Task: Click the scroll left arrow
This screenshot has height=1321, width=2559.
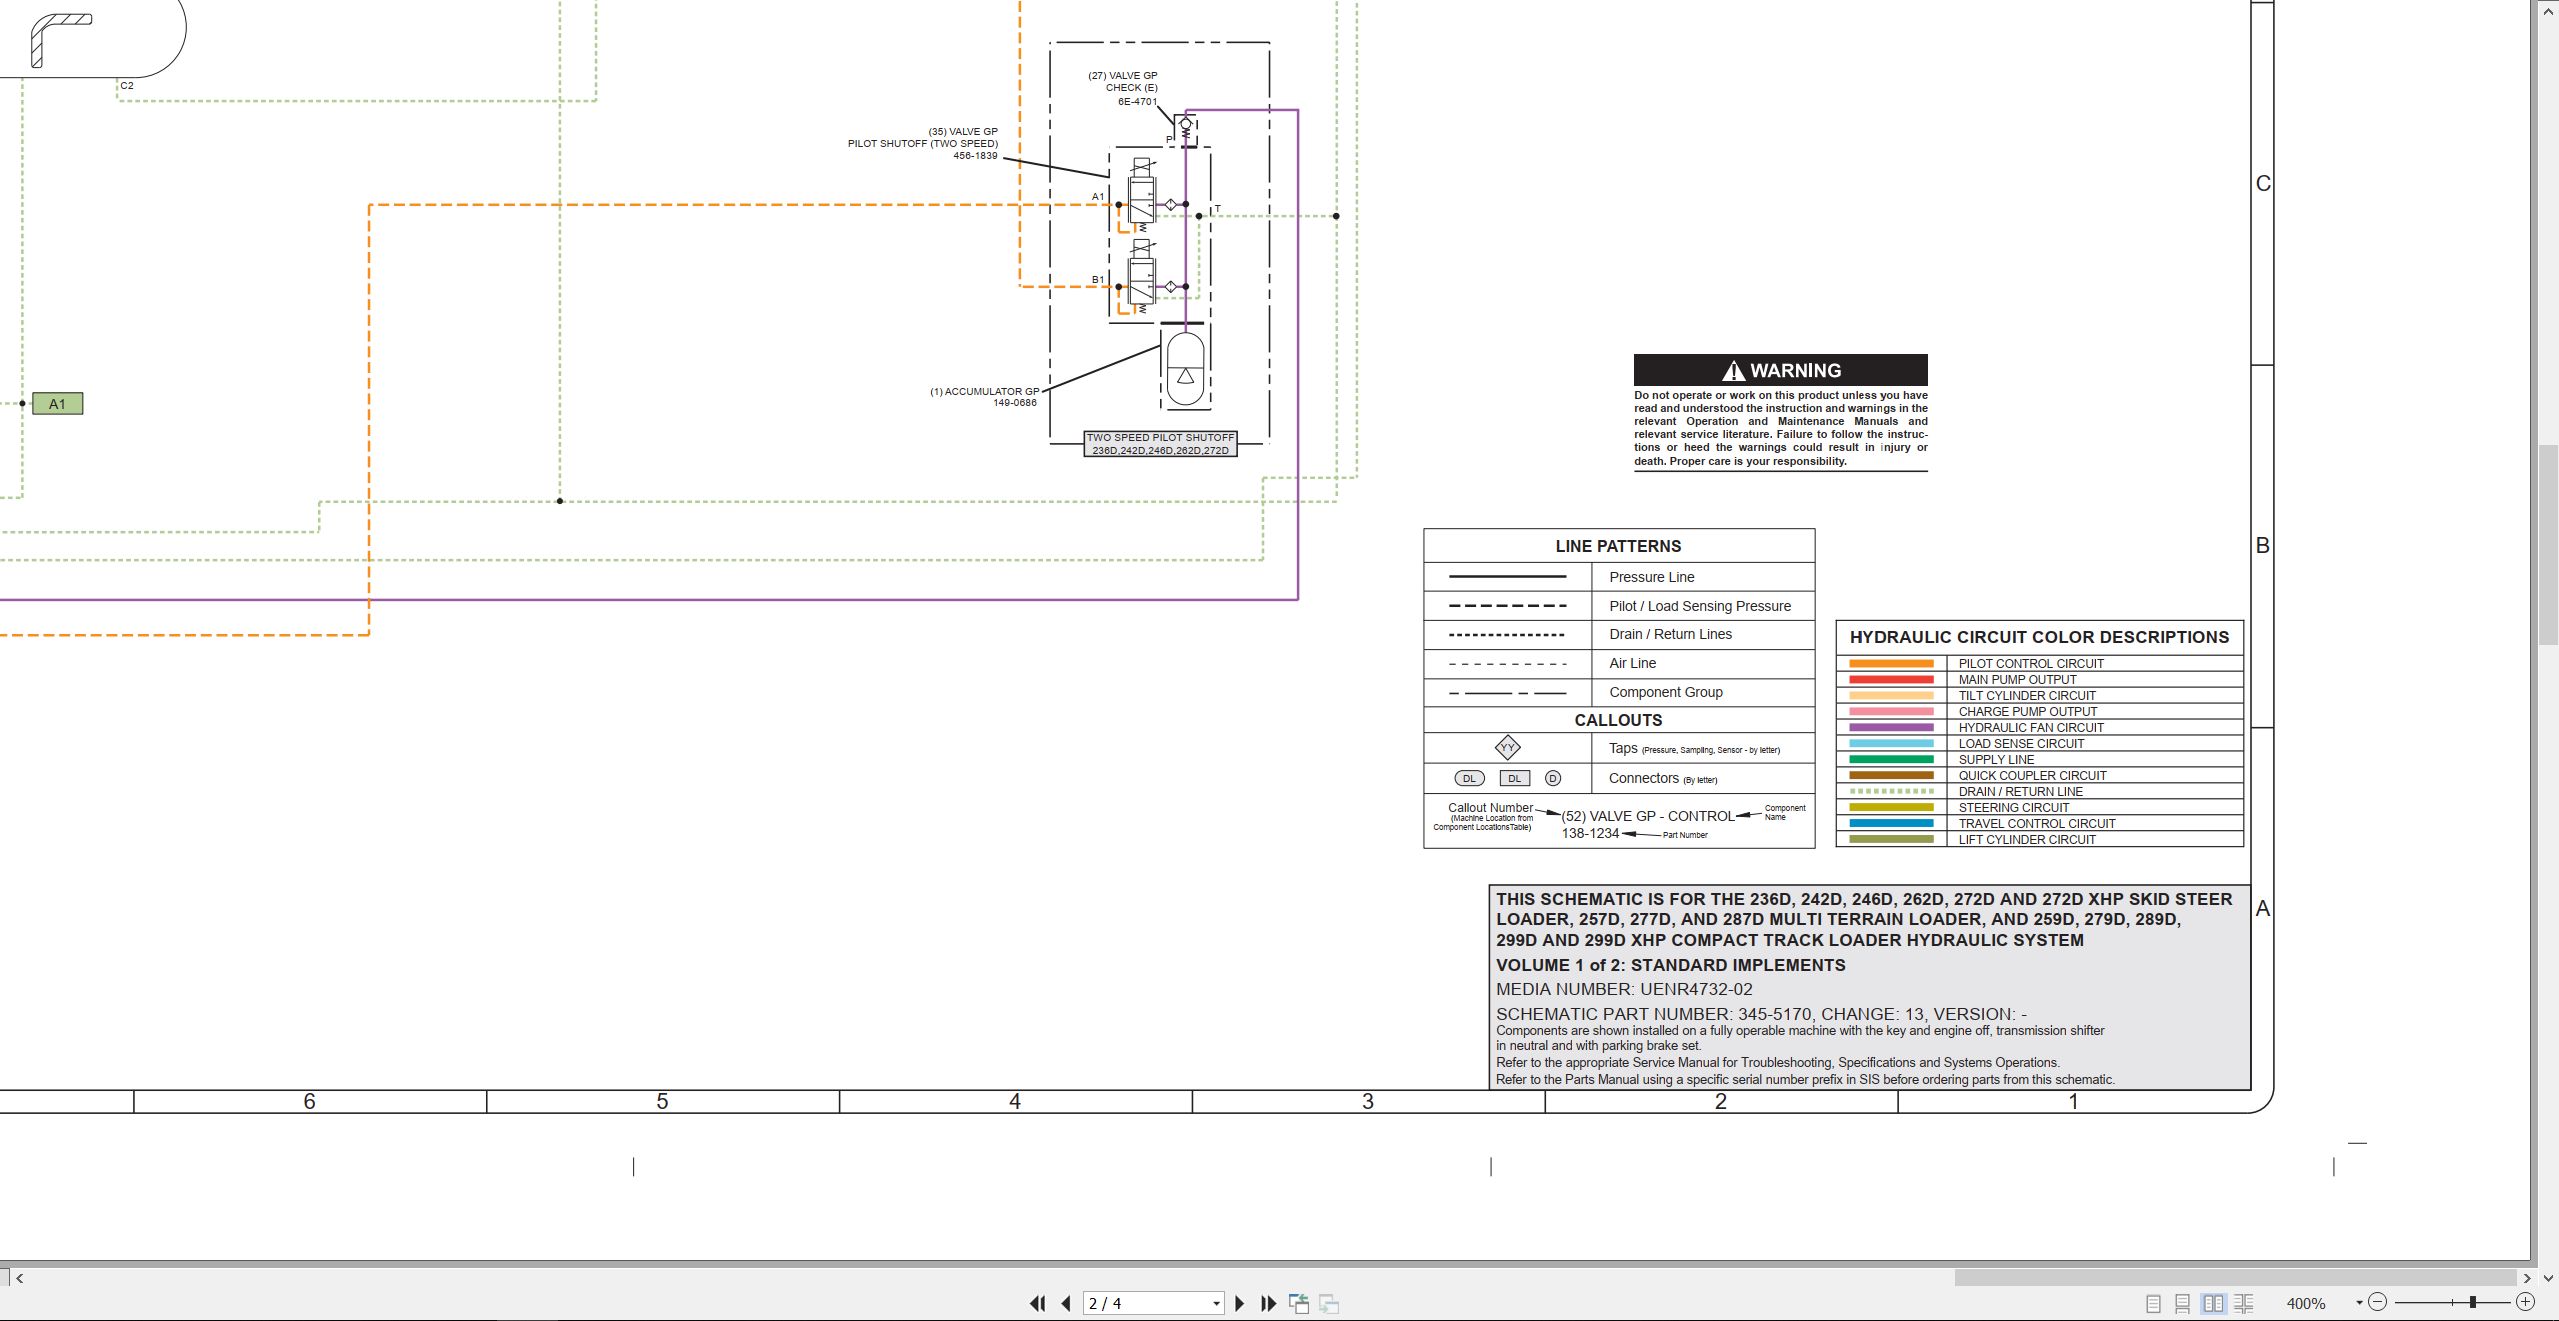Action: tap(19, 1278)
